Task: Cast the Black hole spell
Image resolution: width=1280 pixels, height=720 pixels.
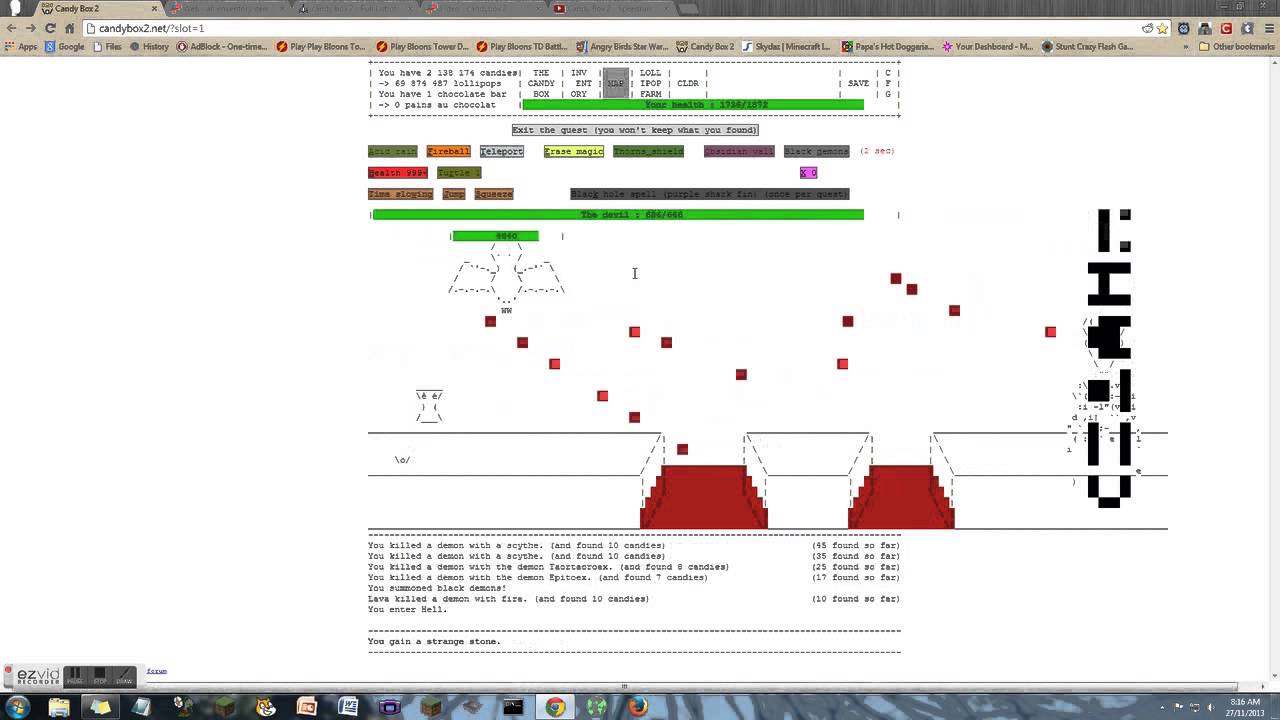Action: point(710,194)
